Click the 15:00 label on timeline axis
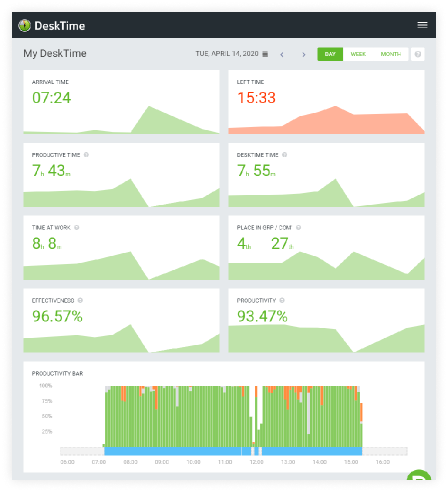The image size is (448, 492). point(351,462)
